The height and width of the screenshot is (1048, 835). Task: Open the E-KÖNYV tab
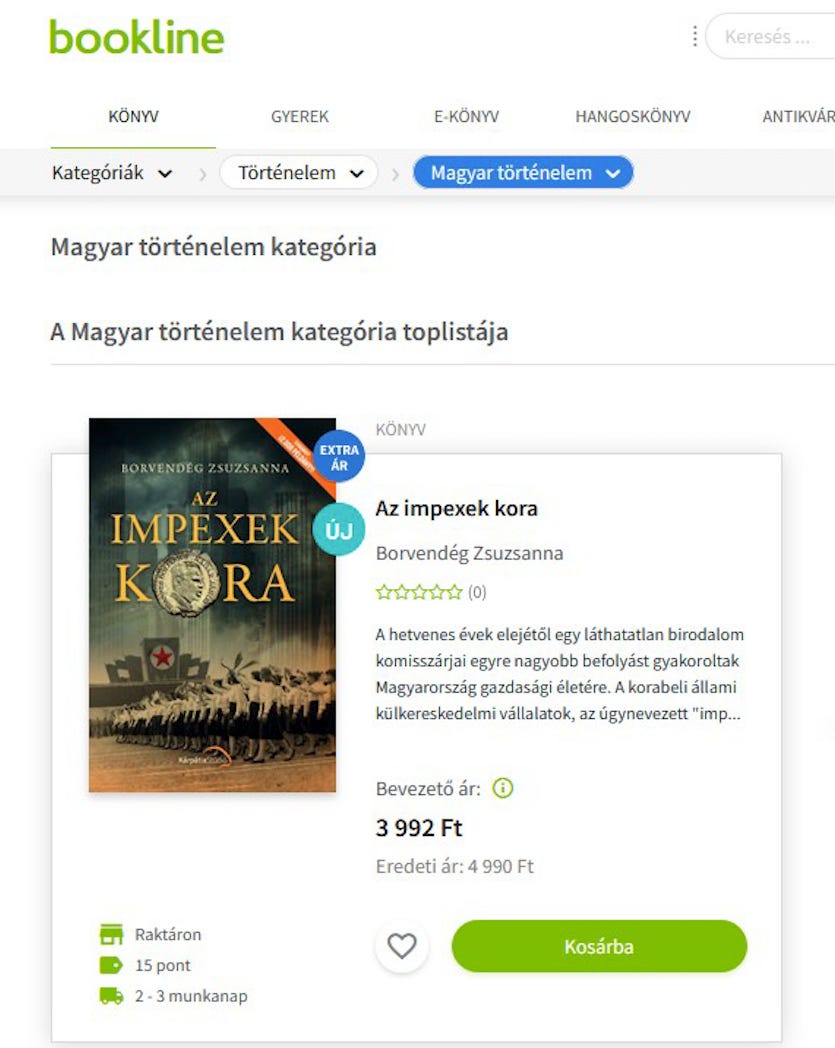(x=467, y=116)
